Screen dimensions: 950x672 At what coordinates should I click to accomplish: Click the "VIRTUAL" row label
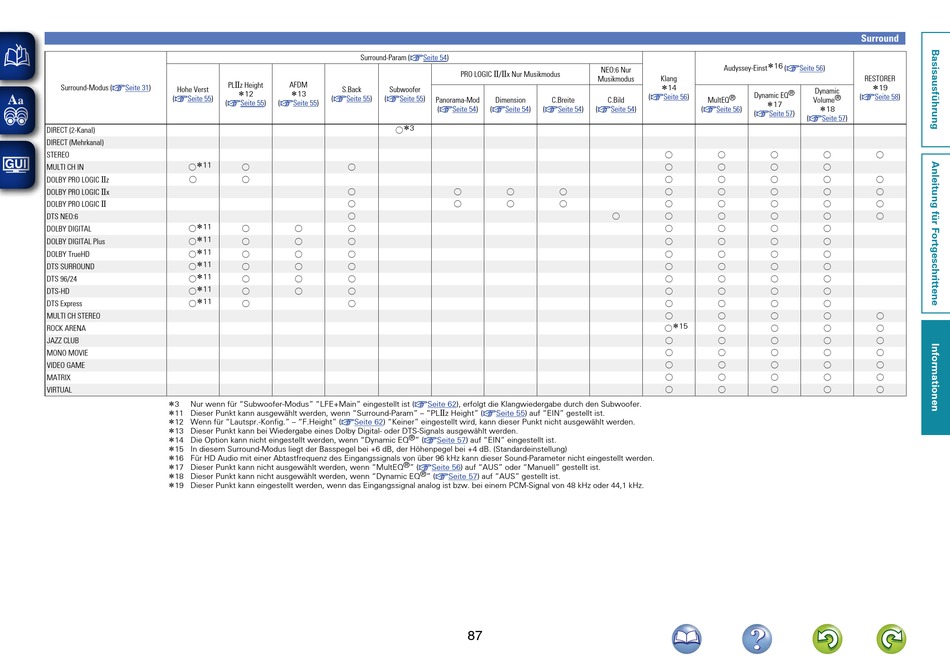[59, 390]
